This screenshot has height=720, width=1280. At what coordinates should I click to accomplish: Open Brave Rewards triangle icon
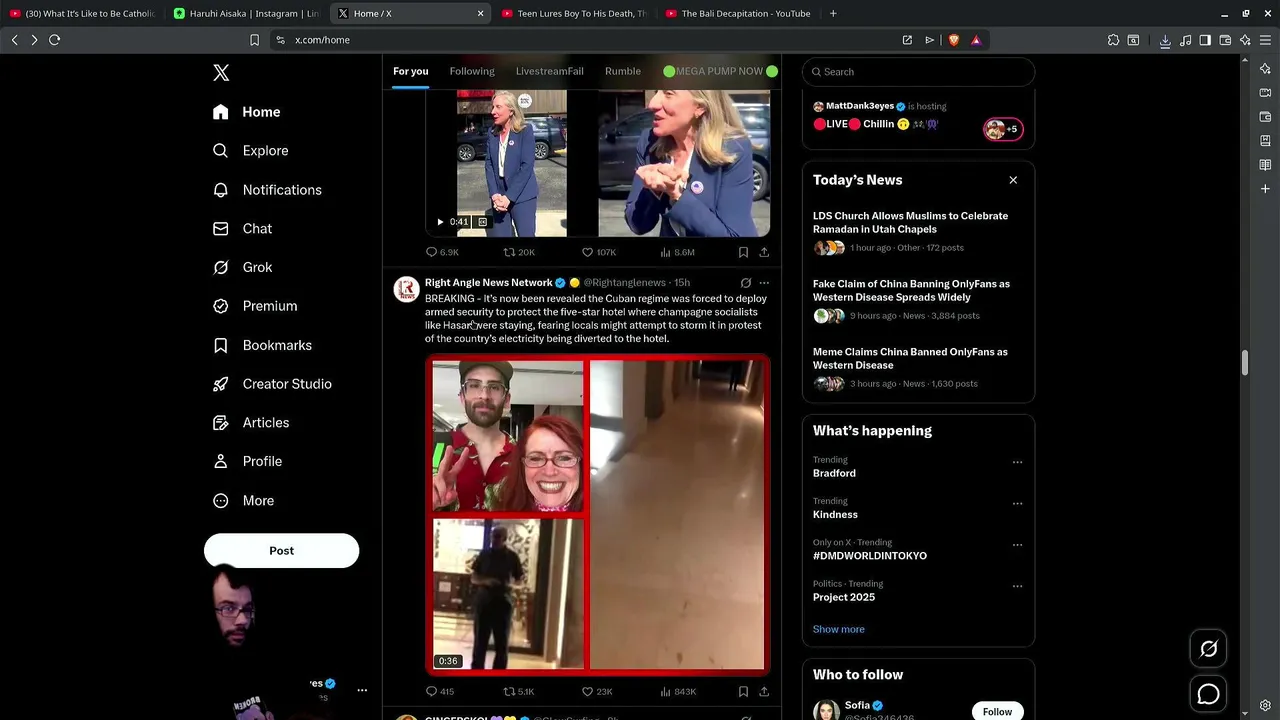point(976,40)
